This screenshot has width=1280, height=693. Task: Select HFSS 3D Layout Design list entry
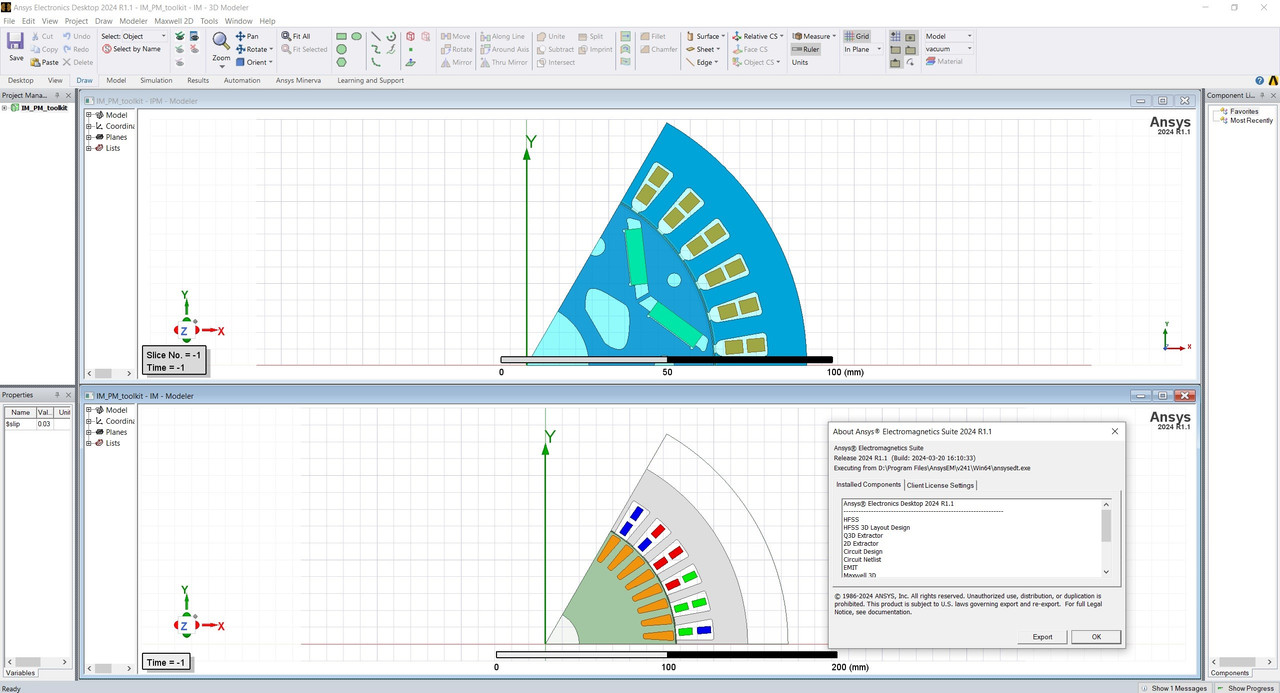pyautogui.click(x=876, y=528)
